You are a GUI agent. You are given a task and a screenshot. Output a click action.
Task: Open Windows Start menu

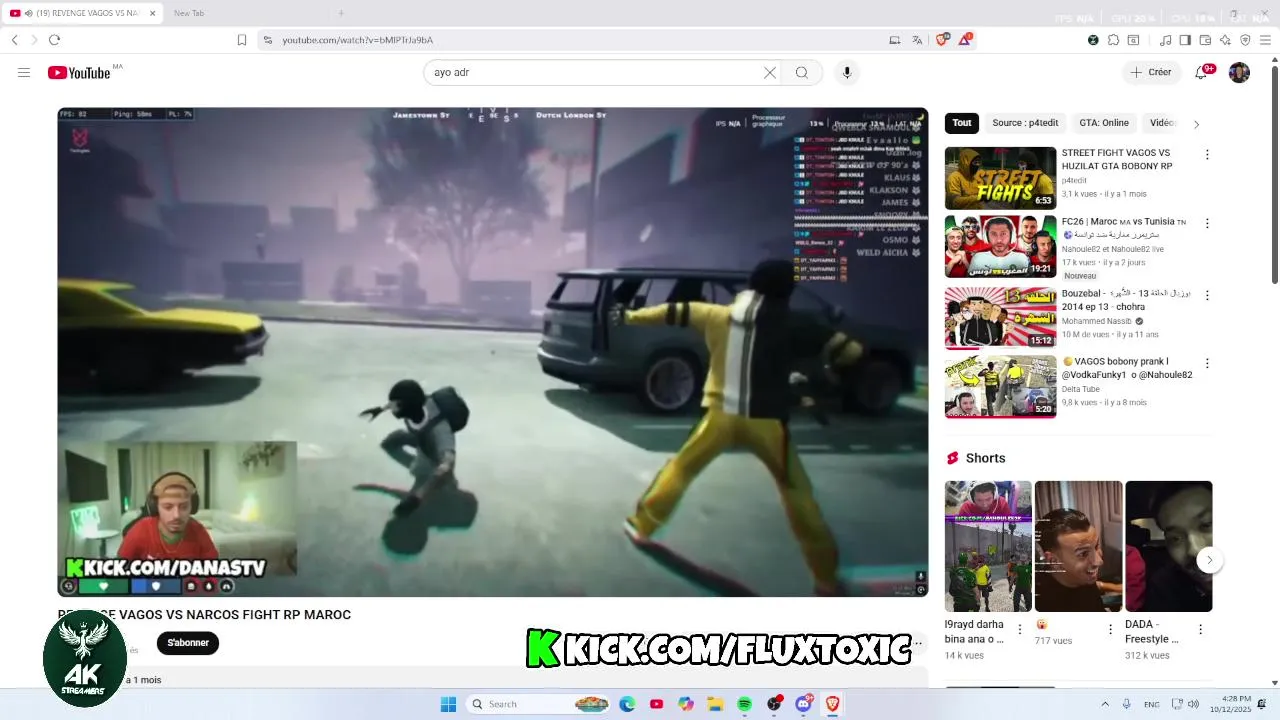coord(448,704)
